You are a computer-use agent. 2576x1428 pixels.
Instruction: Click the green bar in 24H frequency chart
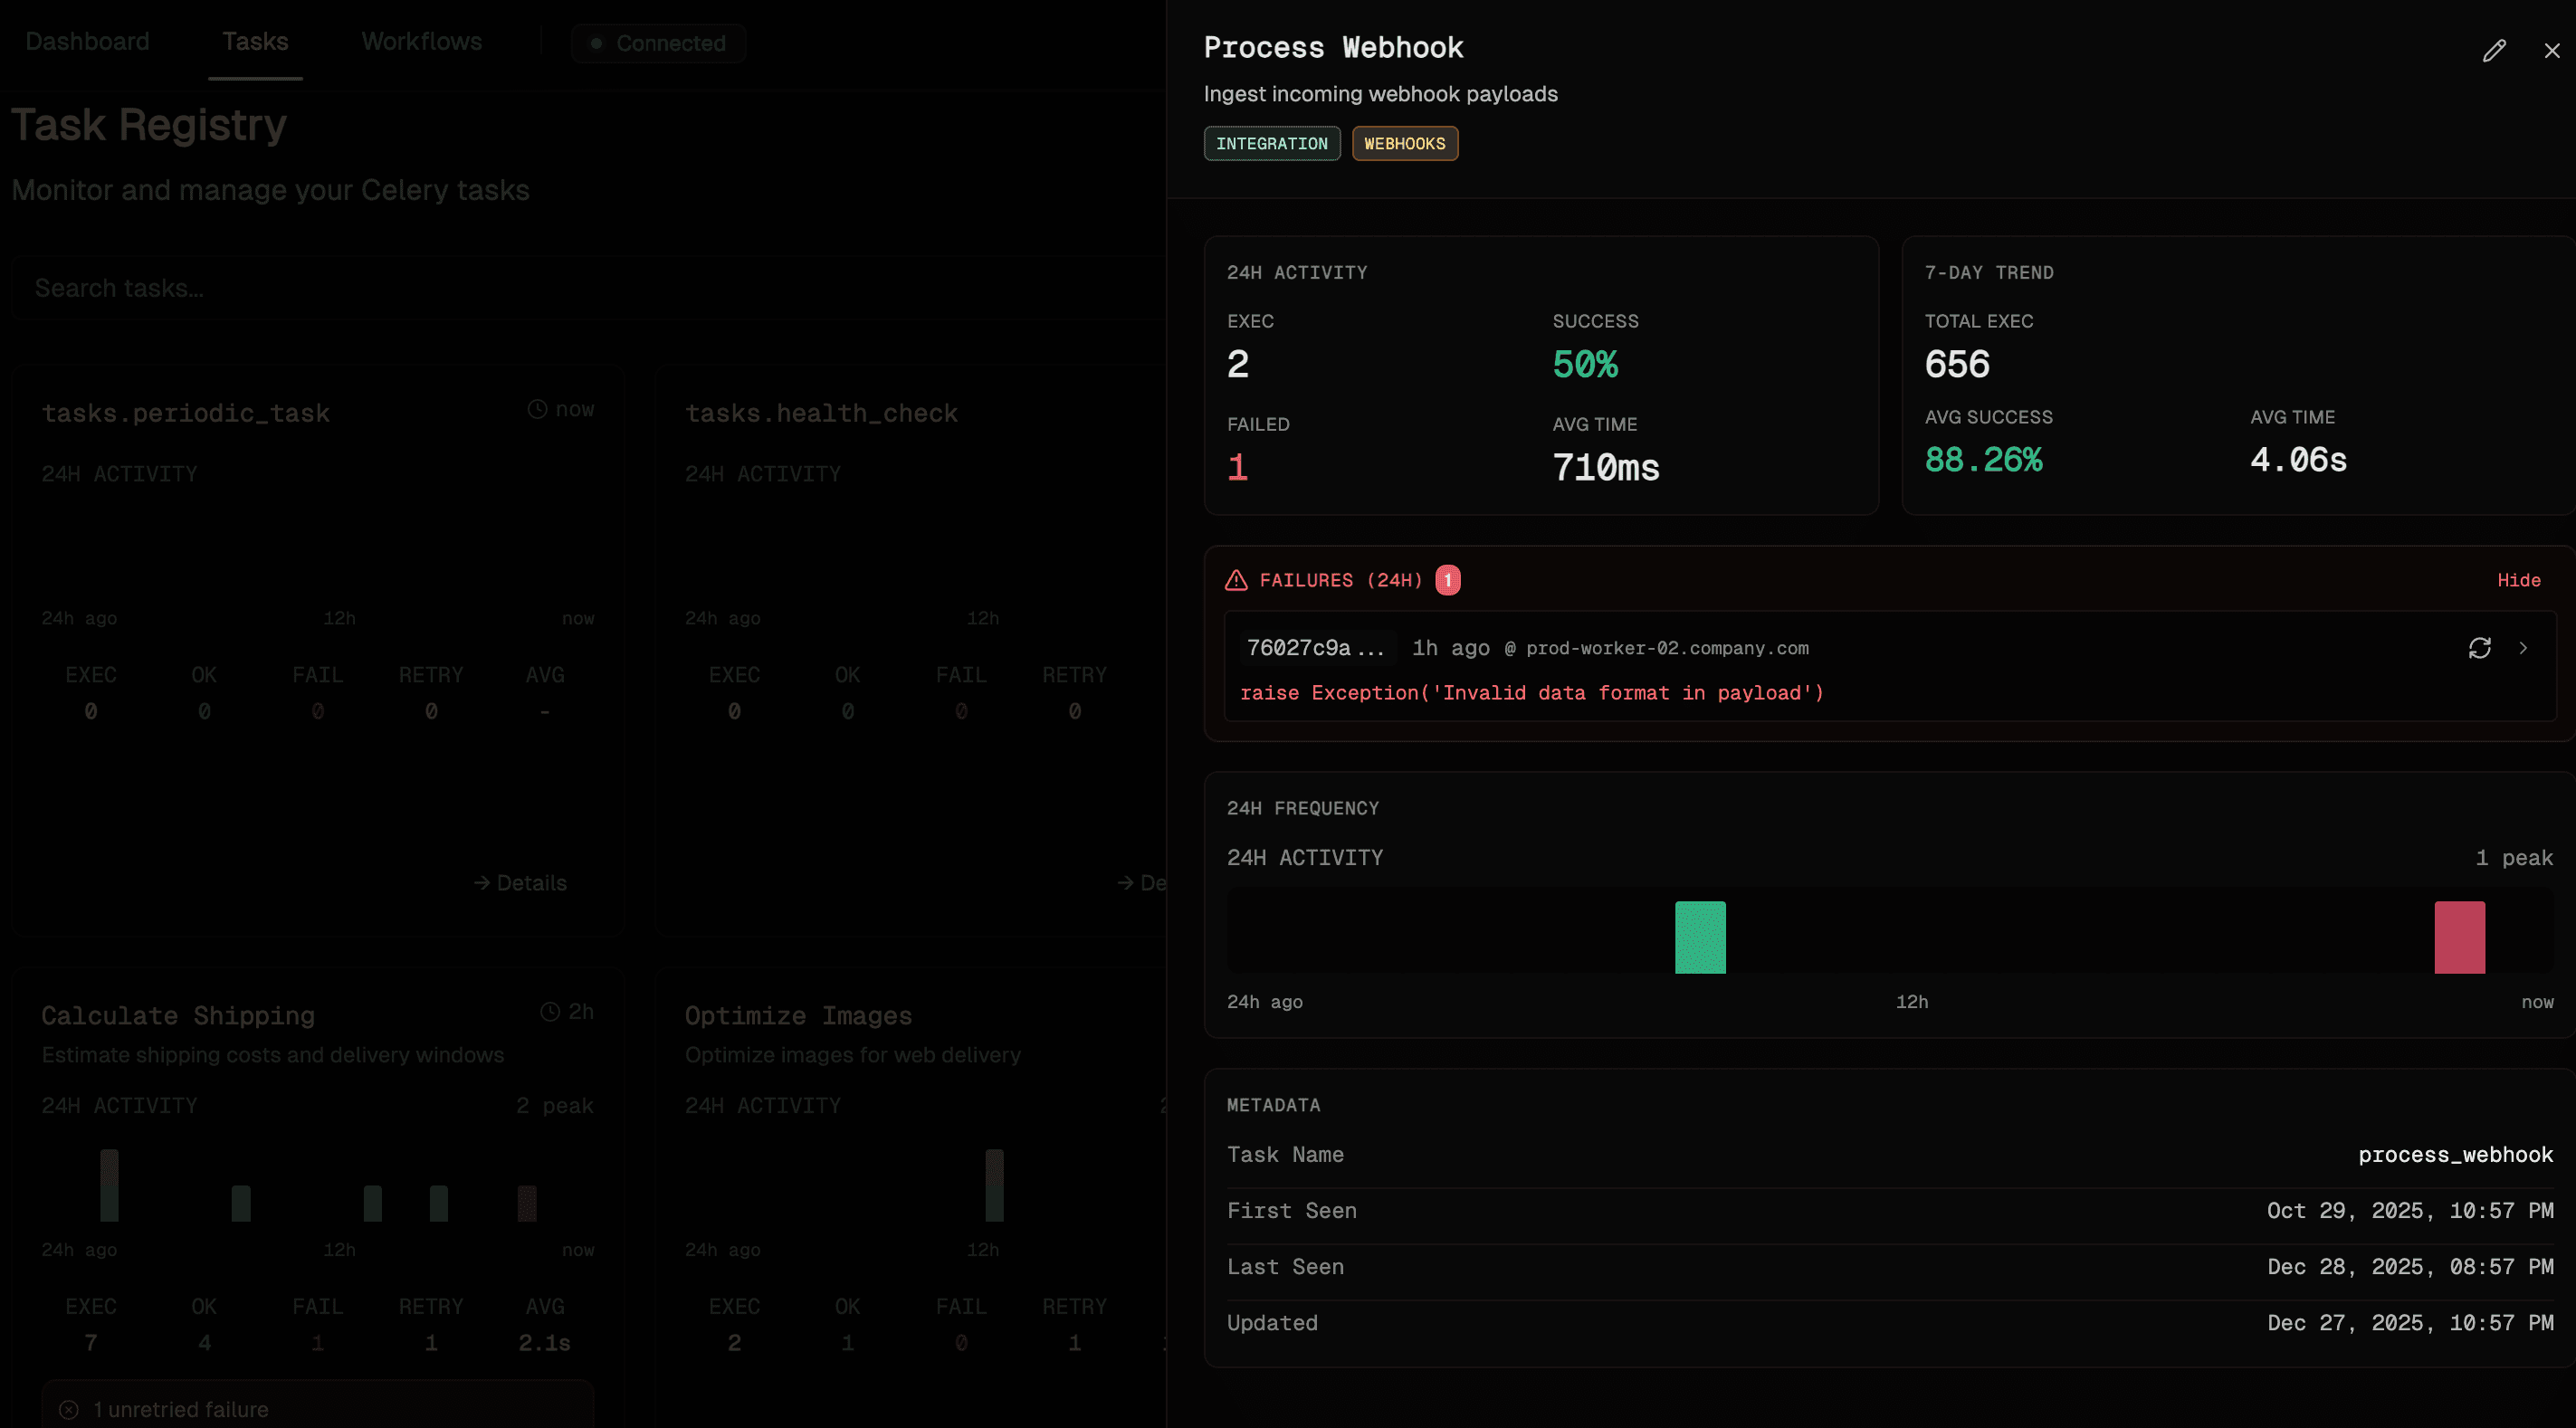pos(1700,935)
